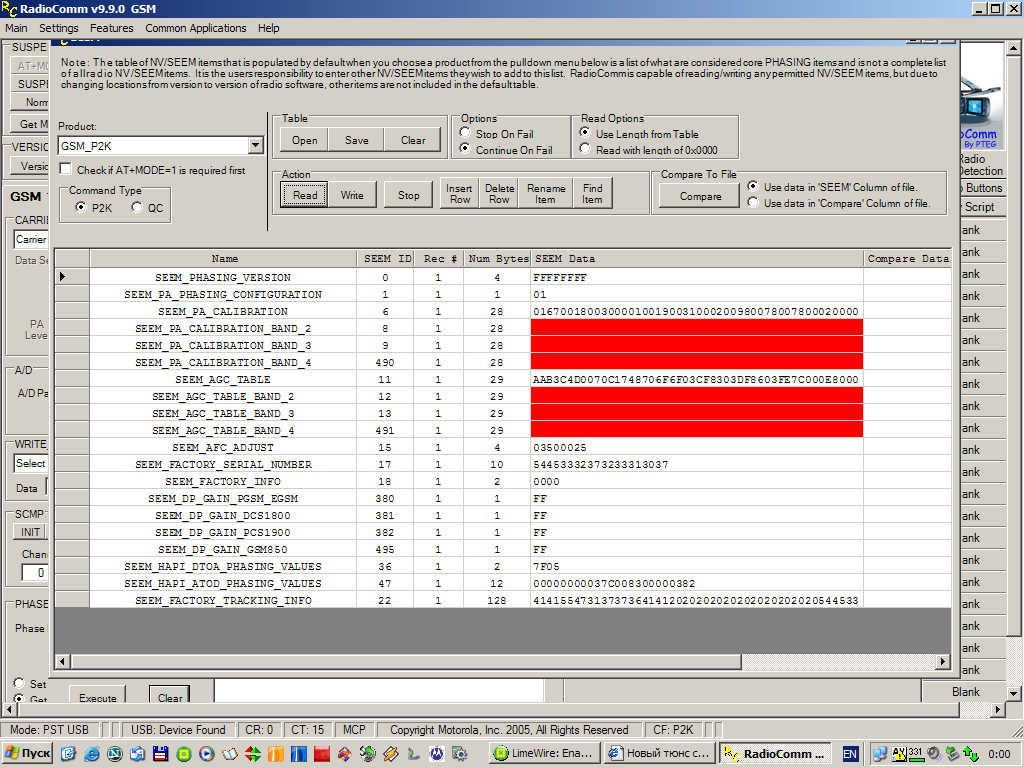
Task: Click the Rename Item button
Action: (x=546, y=194)
